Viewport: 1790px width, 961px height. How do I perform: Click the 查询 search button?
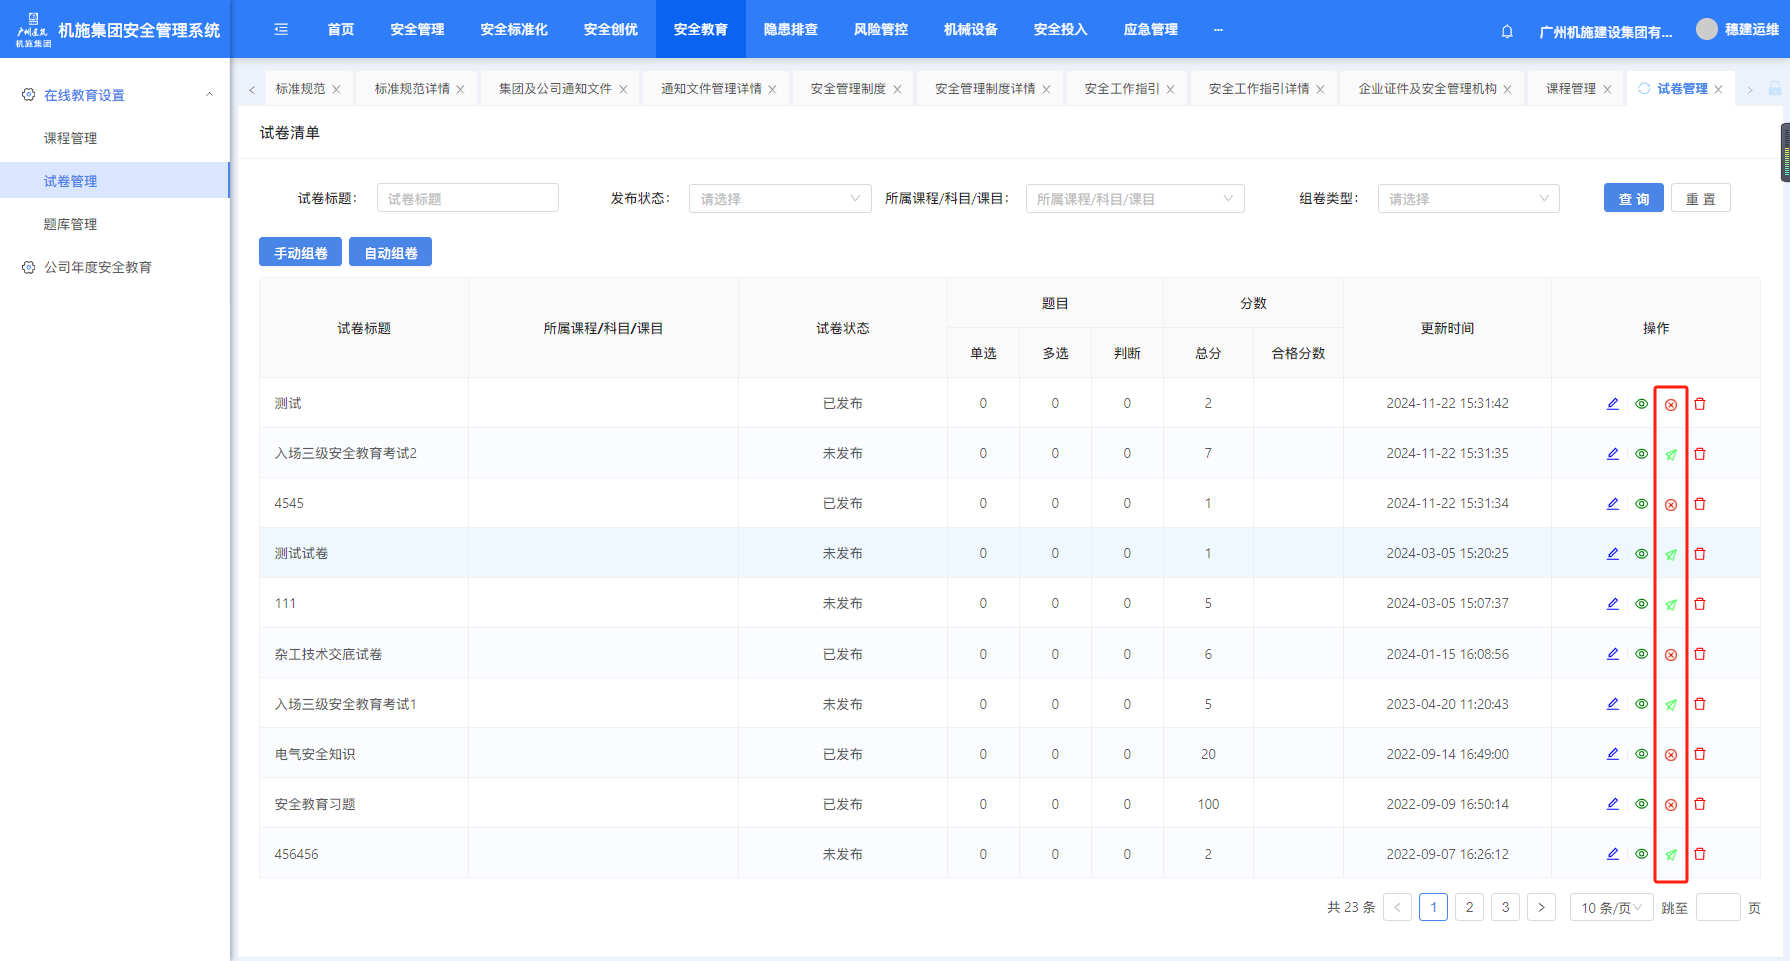(x=1633, y=199)
